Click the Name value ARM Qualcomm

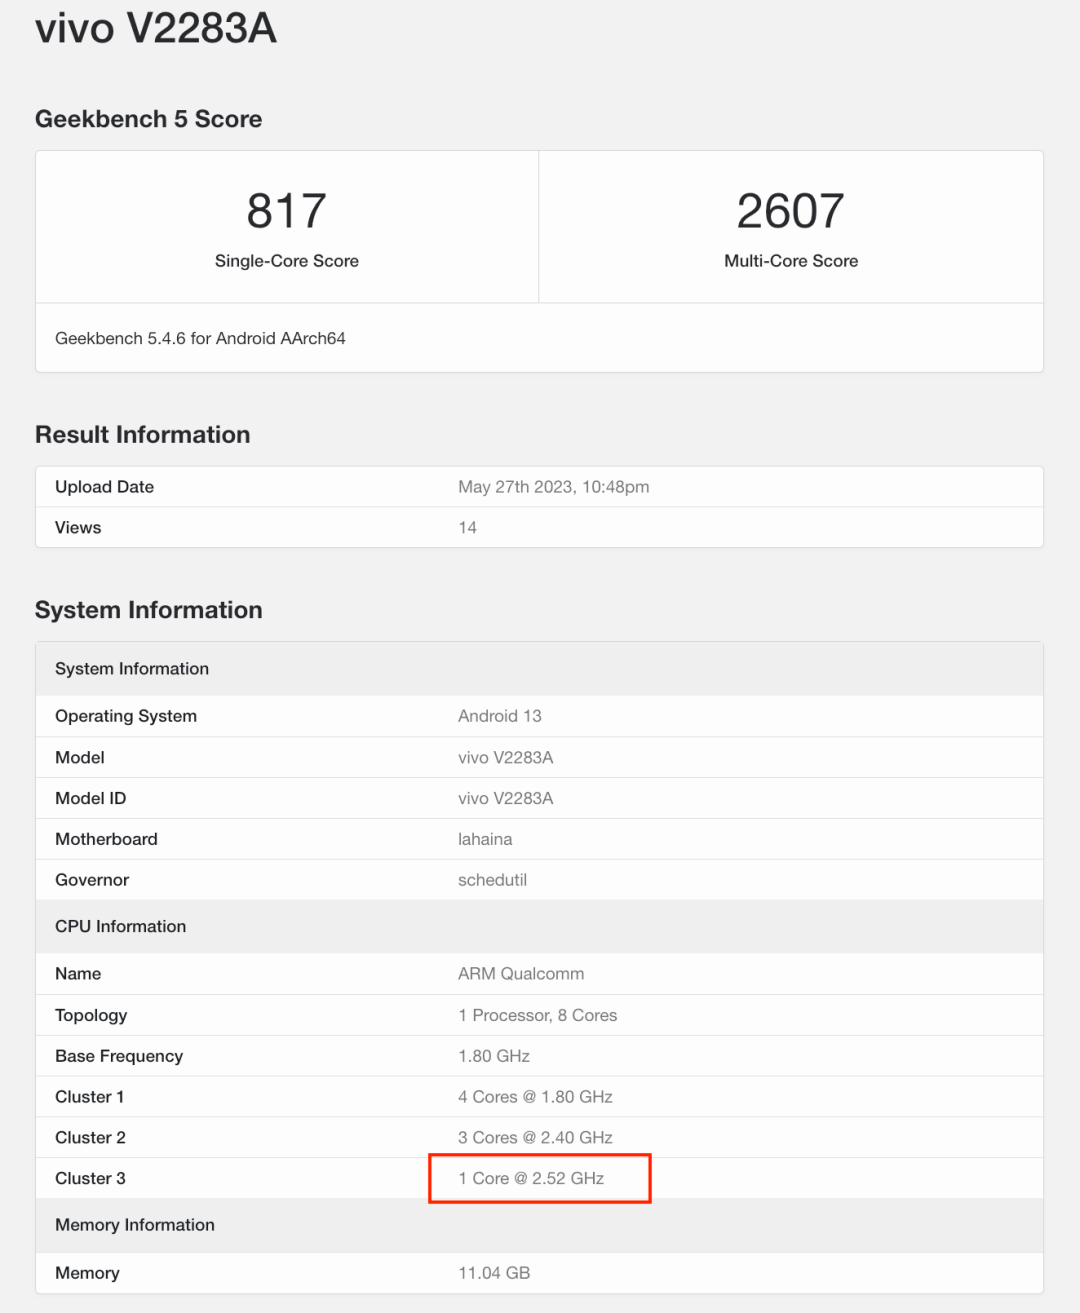(521, 973)
